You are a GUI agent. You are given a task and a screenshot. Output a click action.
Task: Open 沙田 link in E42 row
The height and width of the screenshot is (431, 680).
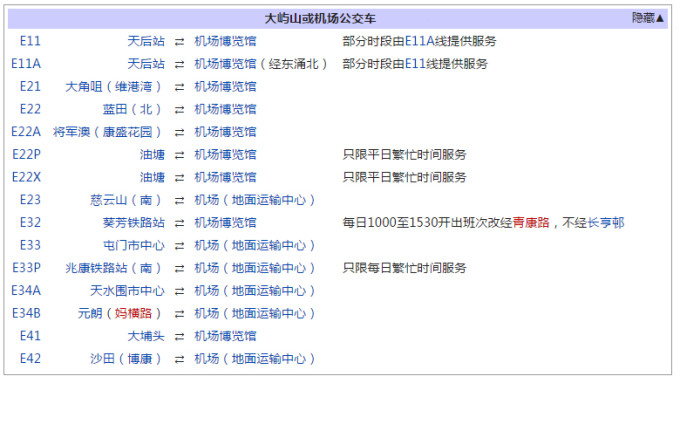point(102,358)
